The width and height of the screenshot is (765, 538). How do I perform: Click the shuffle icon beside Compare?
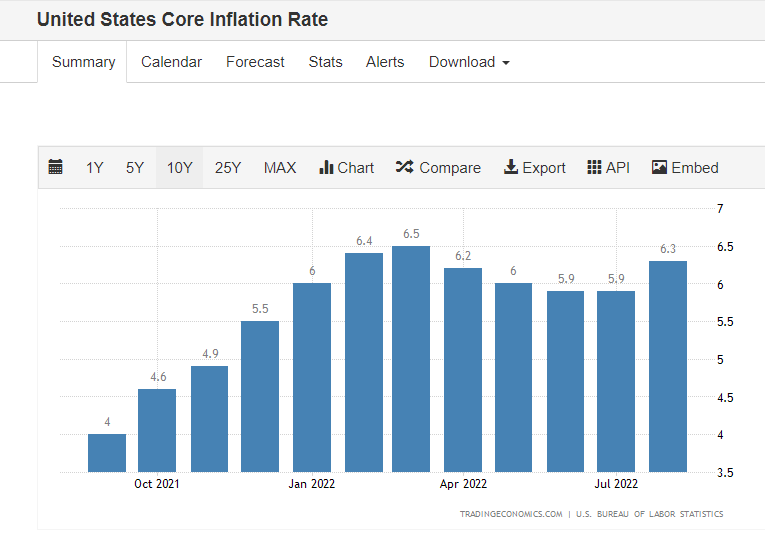[x=404, y=167]
